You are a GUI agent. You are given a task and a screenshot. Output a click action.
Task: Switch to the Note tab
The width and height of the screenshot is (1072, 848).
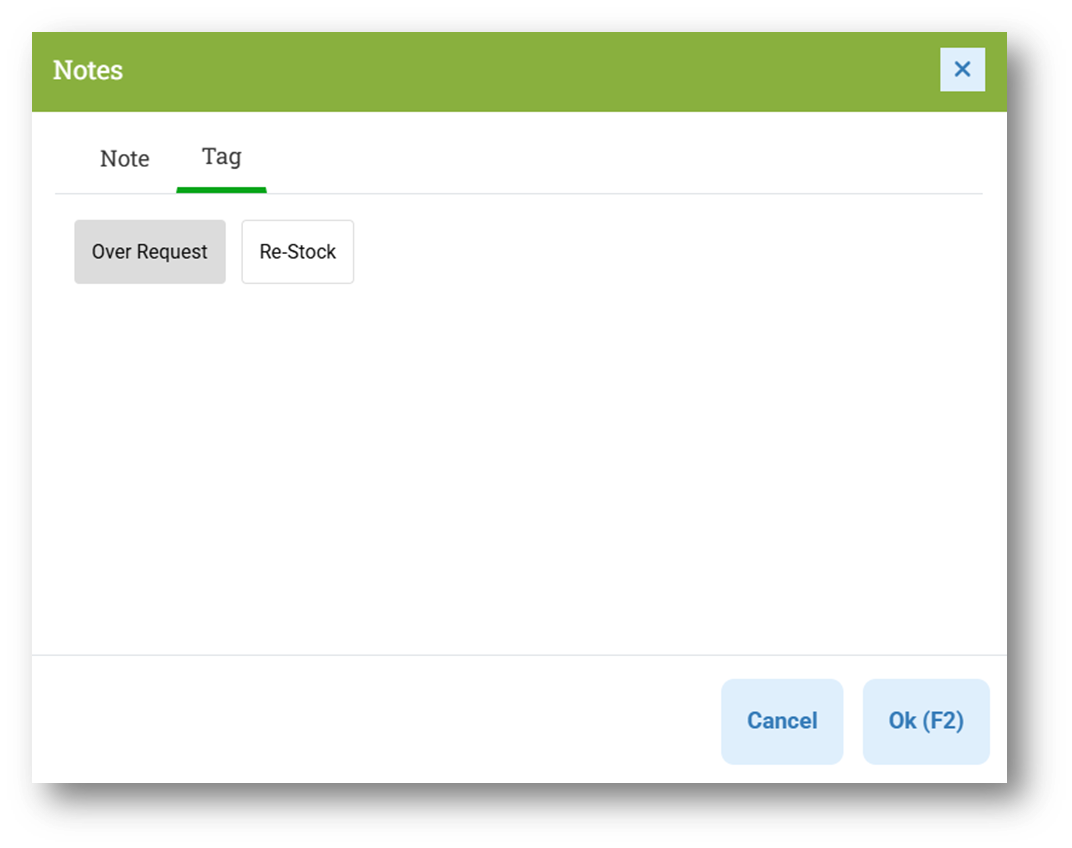pyautogui.click(x=124, y=159)
